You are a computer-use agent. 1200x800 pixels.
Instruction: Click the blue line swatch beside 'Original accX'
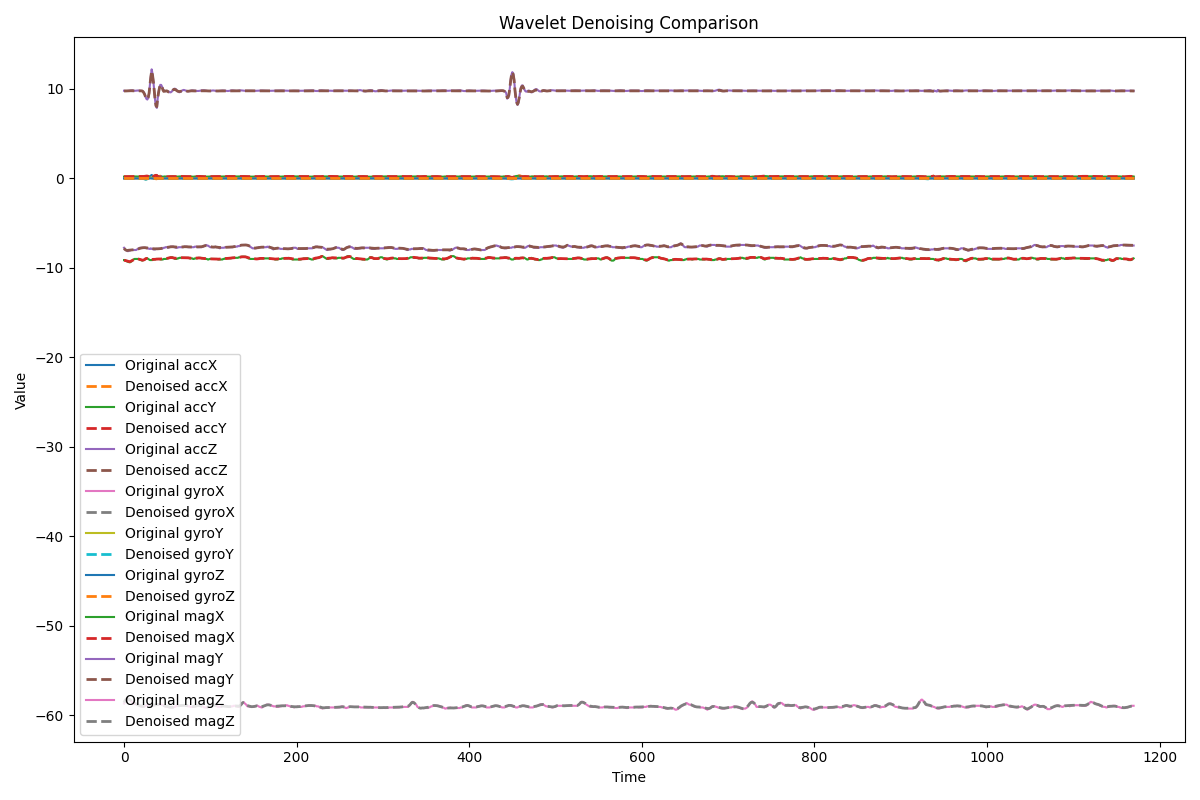(100, 366)
